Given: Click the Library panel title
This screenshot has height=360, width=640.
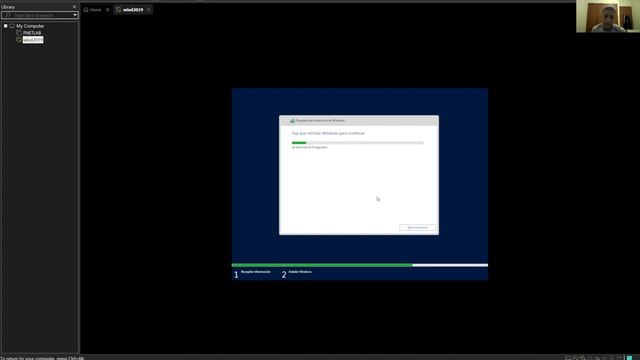Looking at the screenshot, I should 8,7.
